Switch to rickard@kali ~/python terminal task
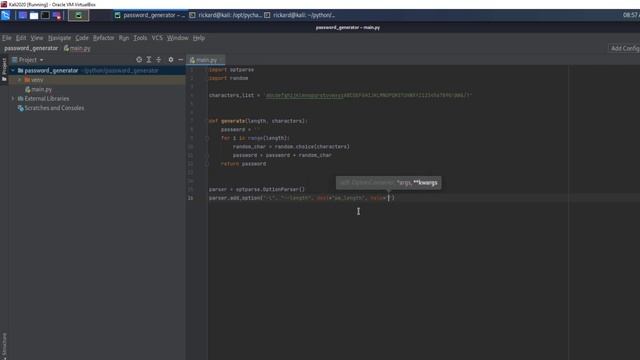Image resolution: width=640 pixels, height=360 pixels. coord(300,15)
